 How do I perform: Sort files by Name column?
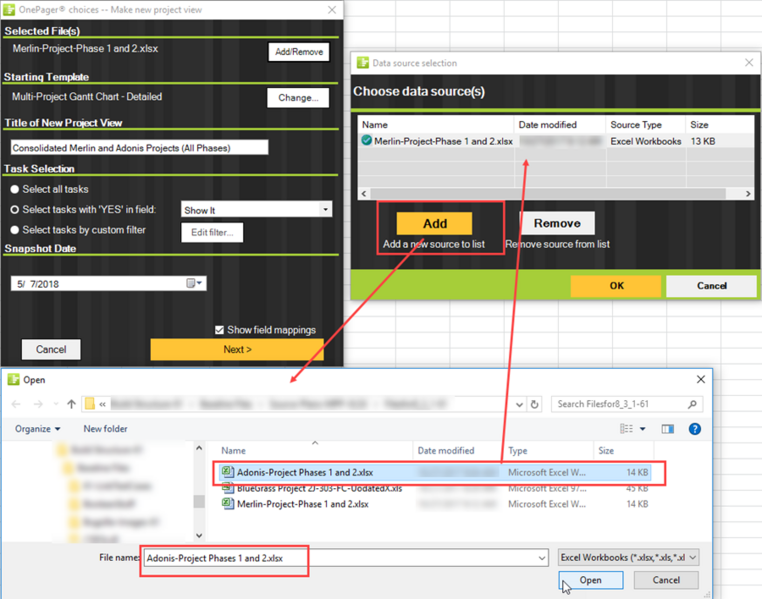[x=233, y=451]
